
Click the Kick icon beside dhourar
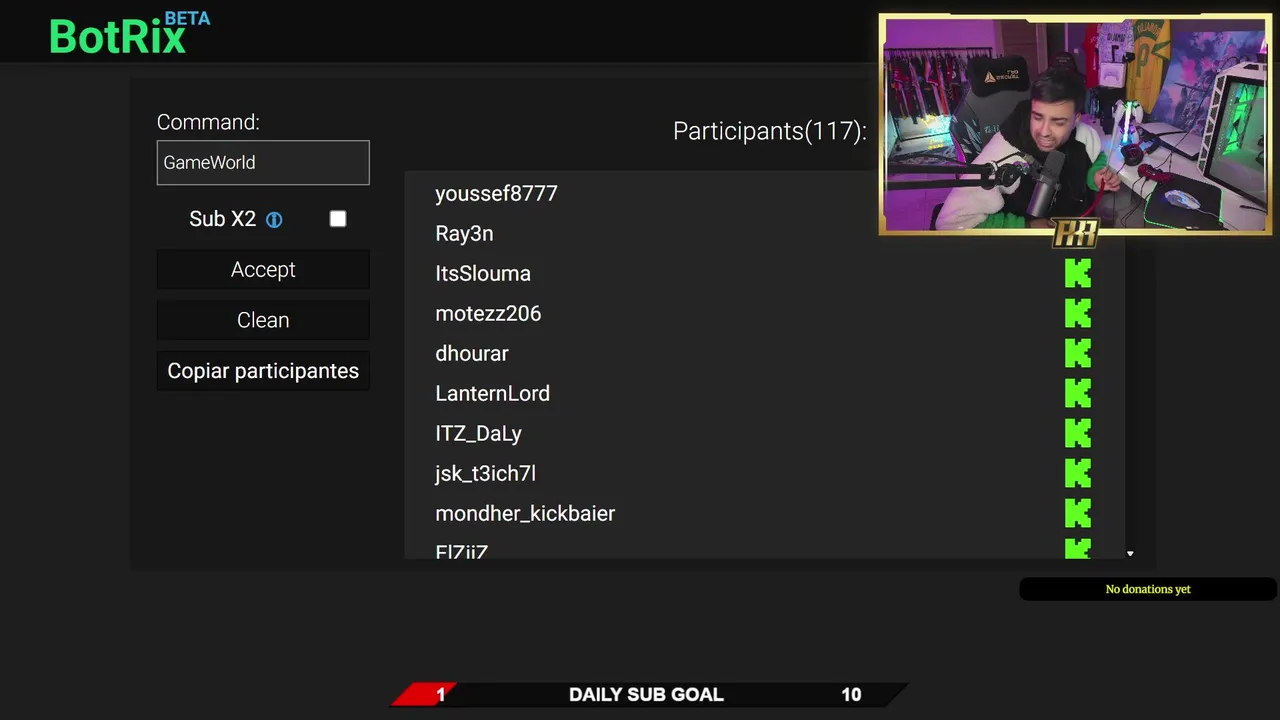[1077, 353]
